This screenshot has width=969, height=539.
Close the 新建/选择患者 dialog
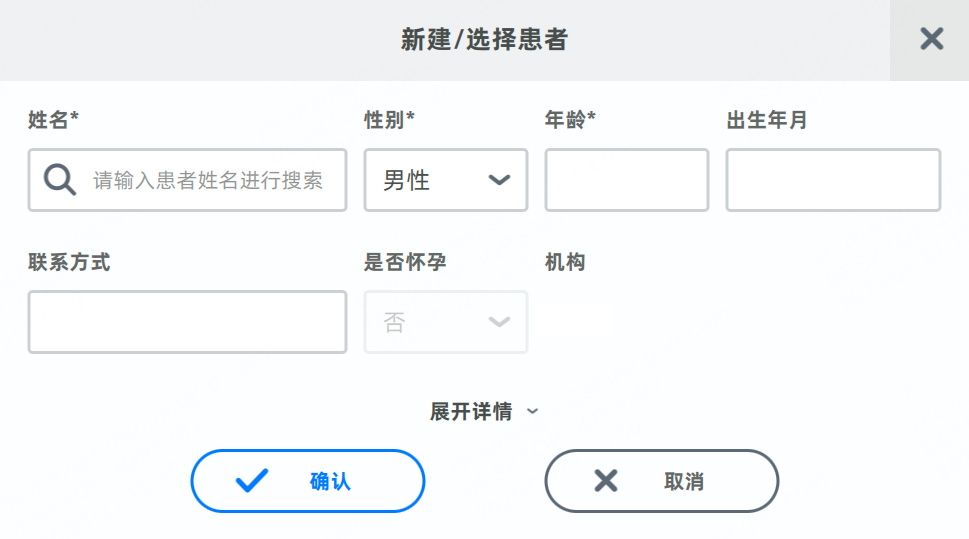(931, 39)
